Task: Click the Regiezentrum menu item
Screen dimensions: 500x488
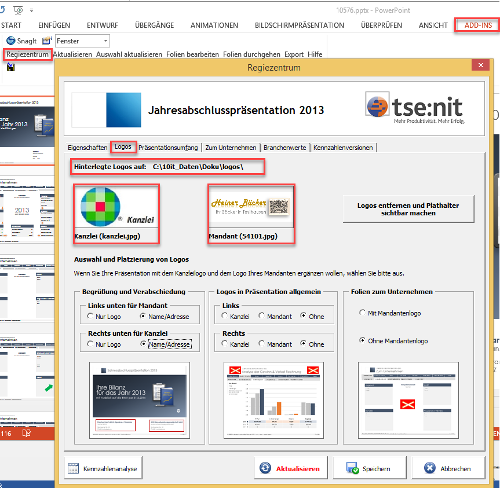Action: click(27, 54)
